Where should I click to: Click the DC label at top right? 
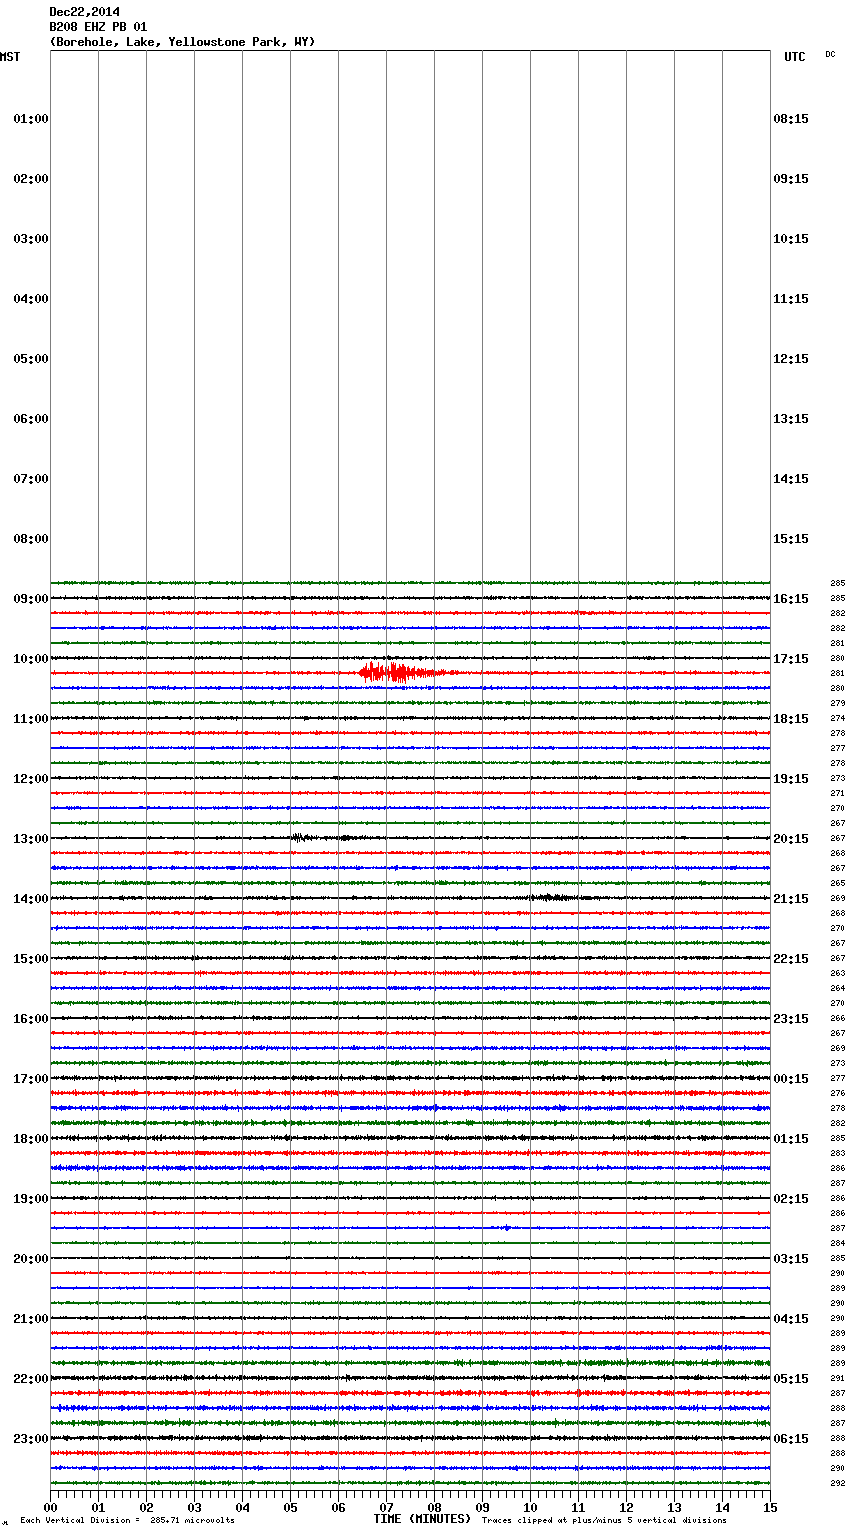[x=830, y=54]
